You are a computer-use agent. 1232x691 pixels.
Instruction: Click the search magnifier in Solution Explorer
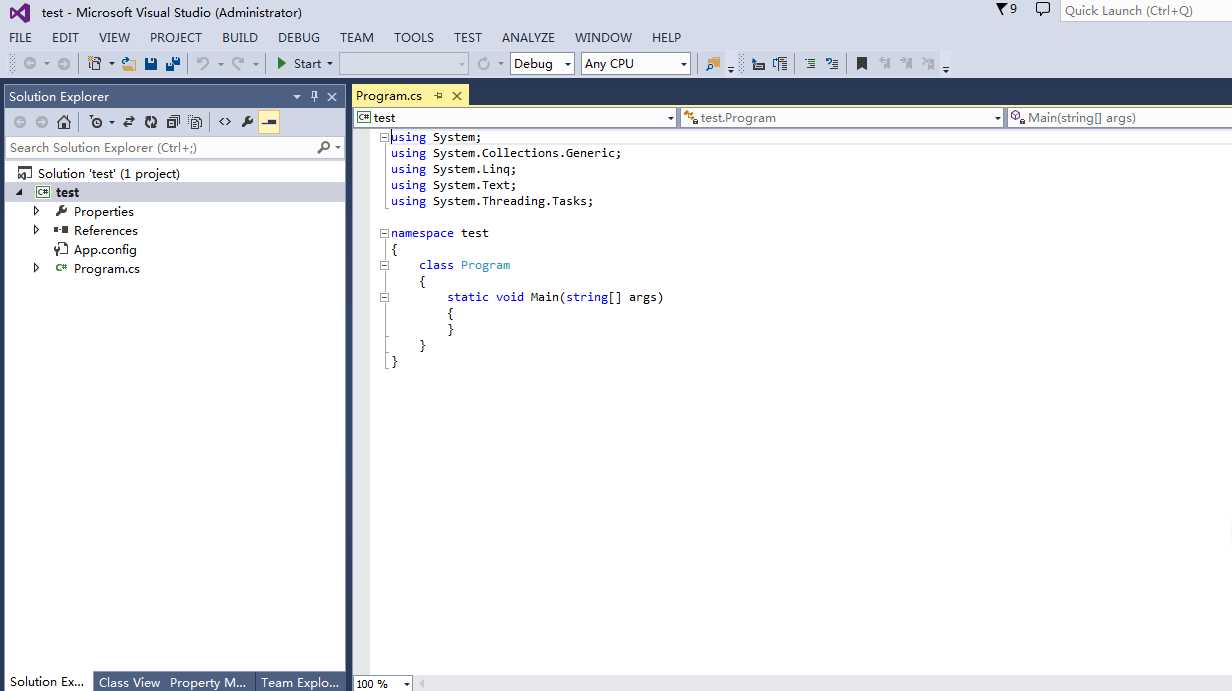[x=324, y=147]
